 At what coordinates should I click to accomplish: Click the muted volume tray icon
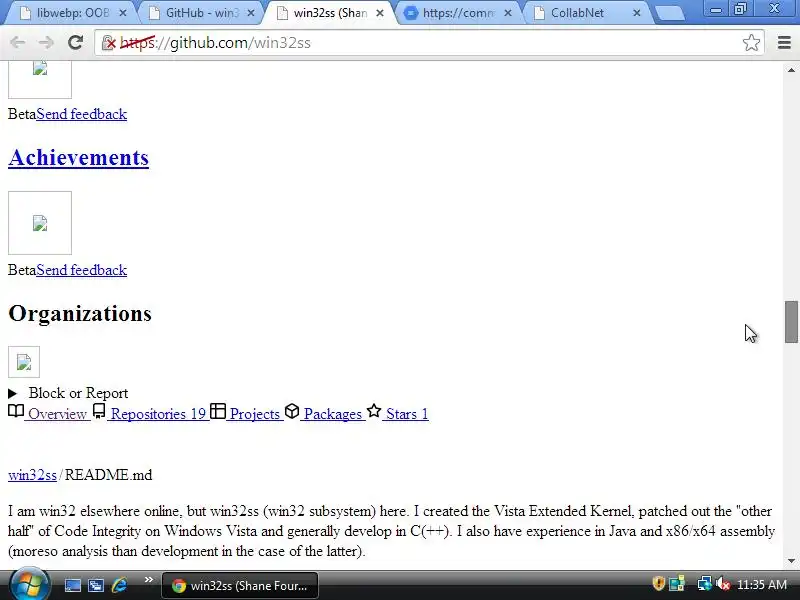pyautogui.click(x=722, y=584)
